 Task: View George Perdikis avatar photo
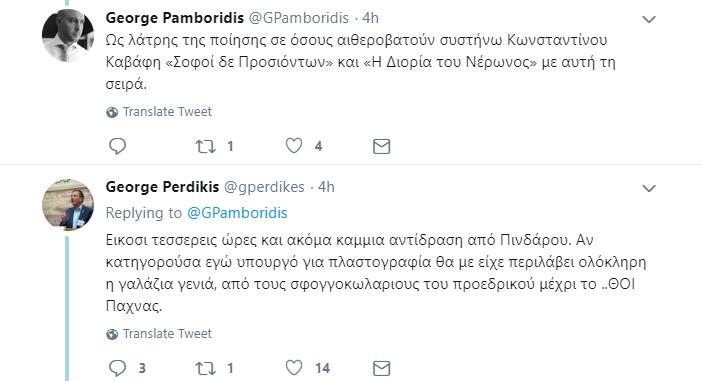pos(68,204)
